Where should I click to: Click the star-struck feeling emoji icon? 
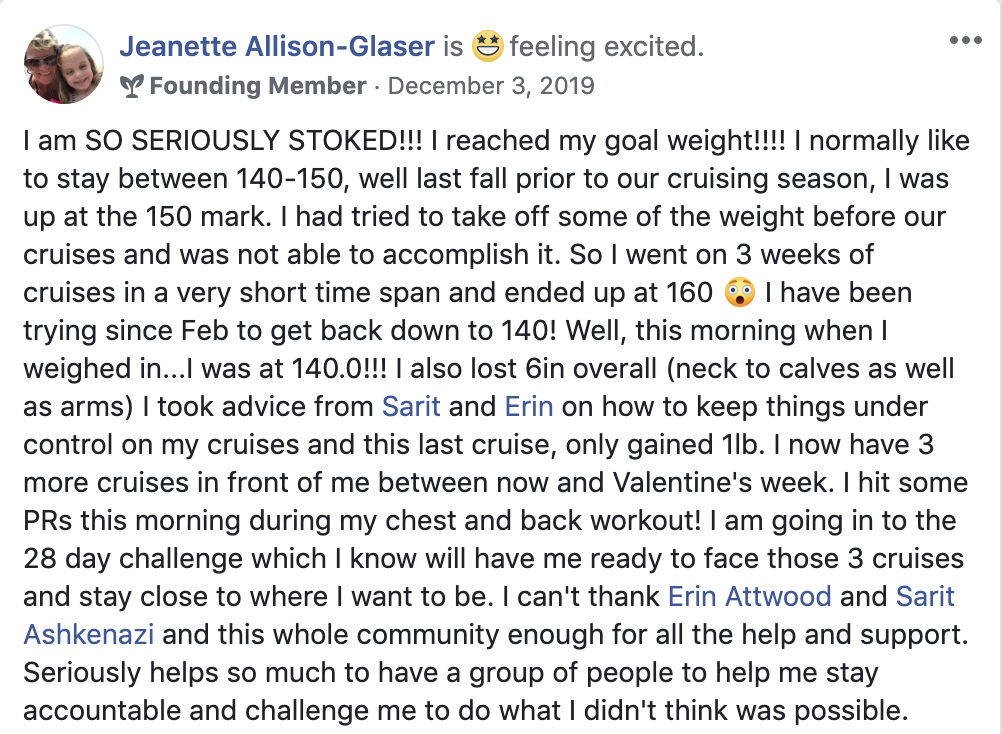[487, 46]
